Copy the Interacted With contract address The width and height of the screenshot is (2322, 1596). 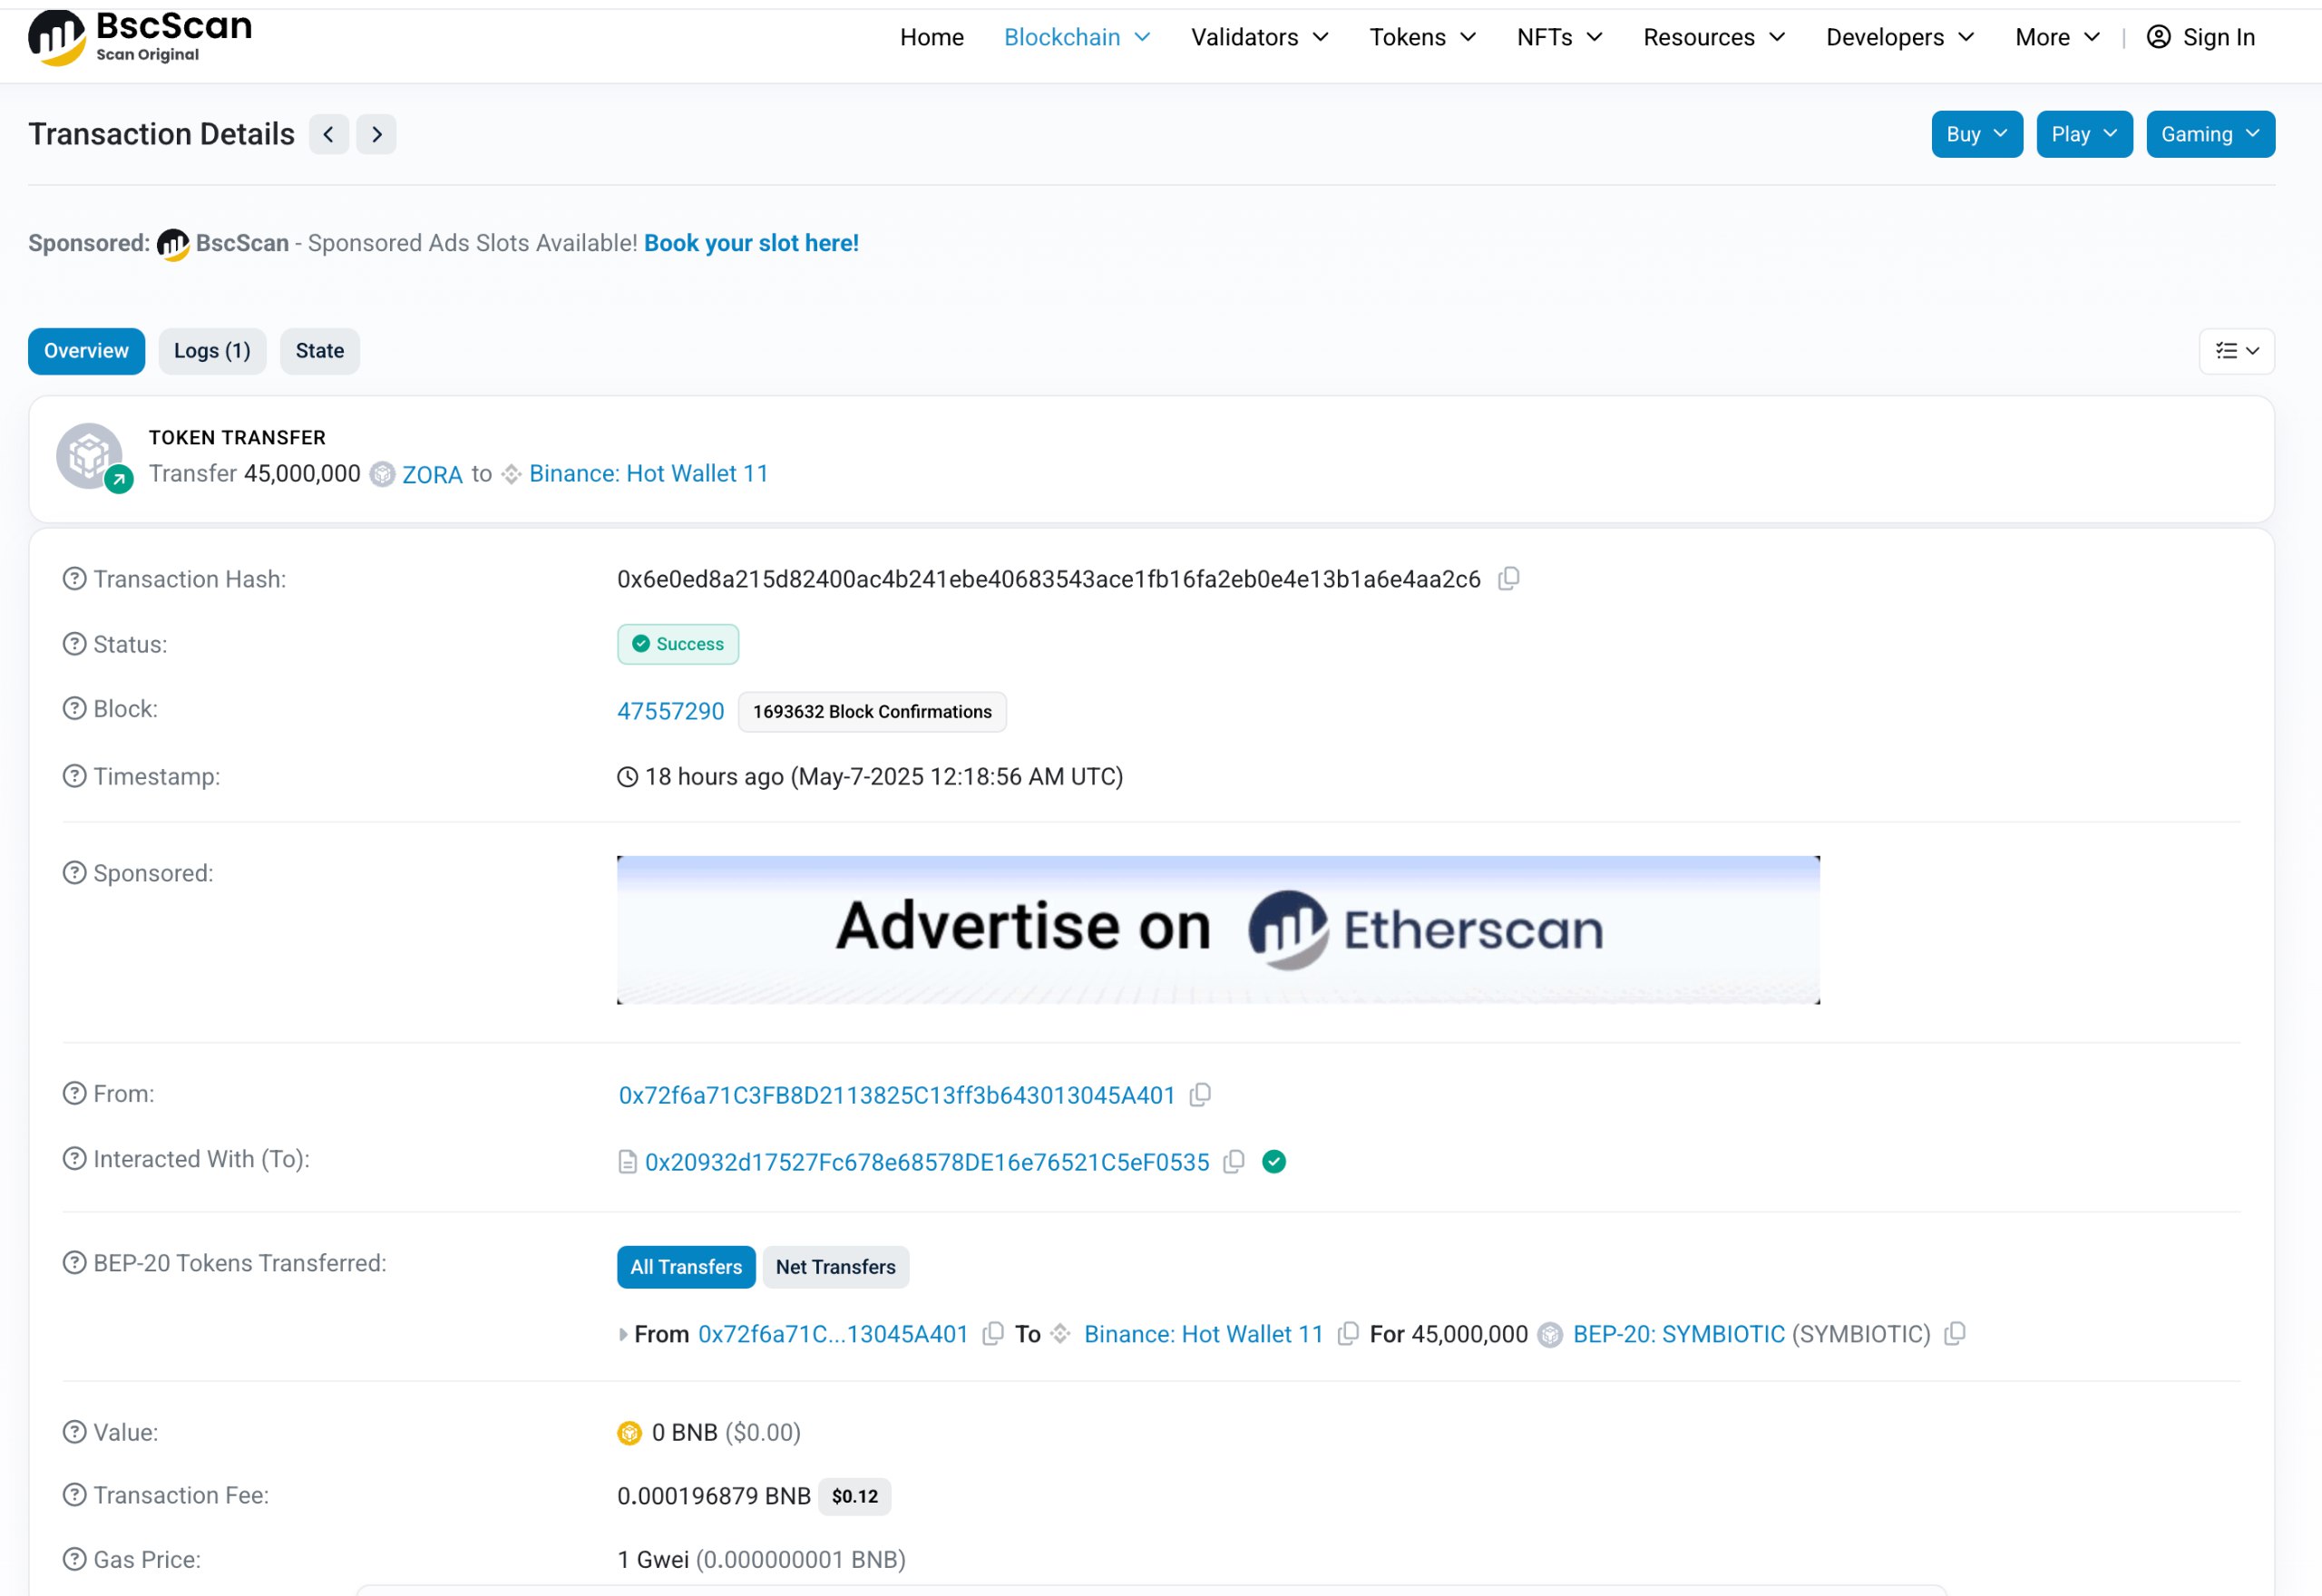[x=1234, y=1162]
